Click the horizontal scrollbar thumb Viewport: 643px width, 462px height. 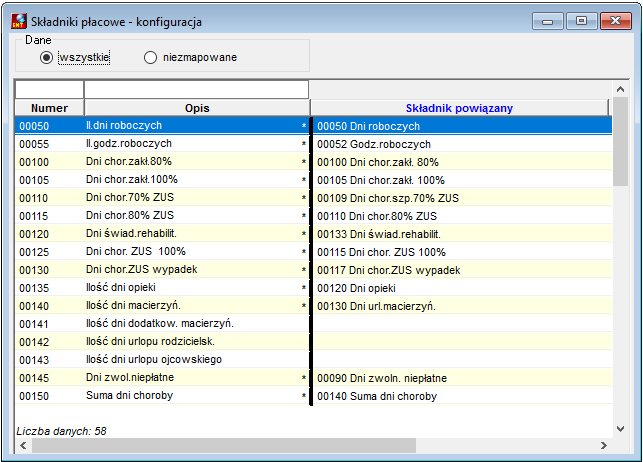224,446
